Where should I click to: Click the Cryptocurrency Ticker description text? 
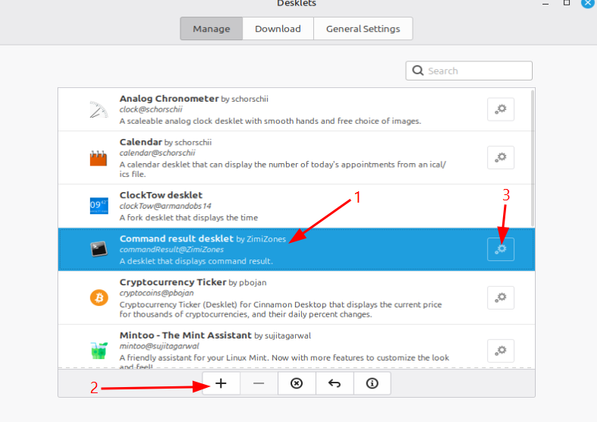coord(281,310)
